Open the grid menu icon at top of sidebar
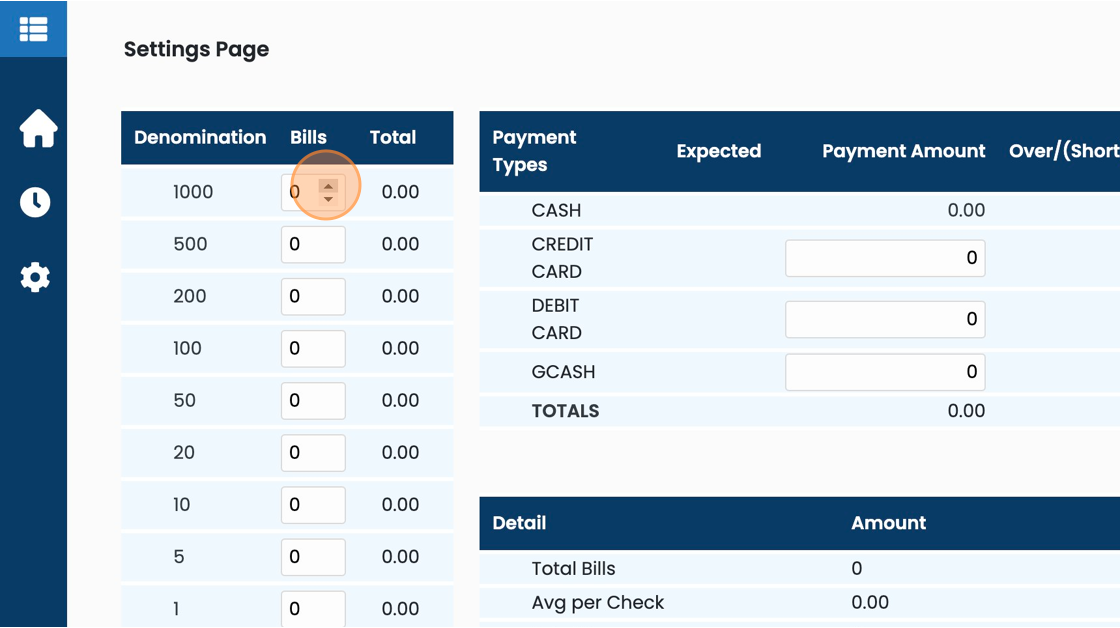 tap(34, 29)
